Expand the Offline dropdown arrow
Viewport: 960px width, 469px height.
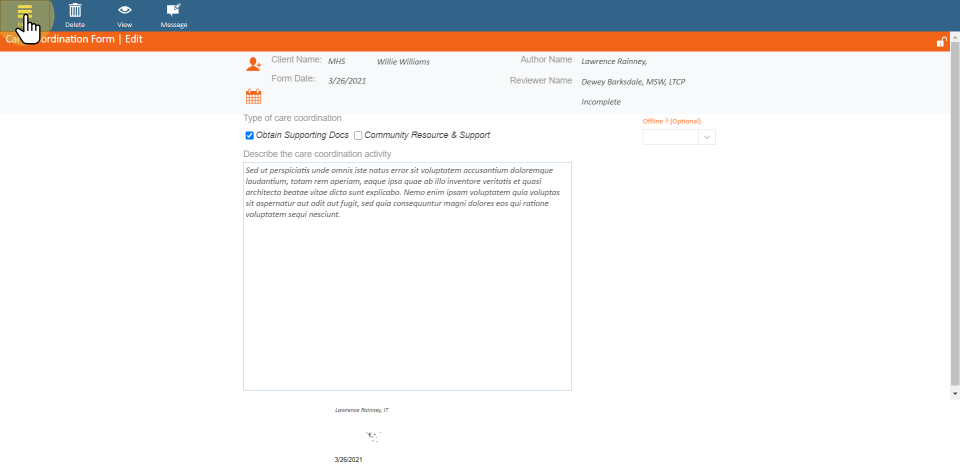pyautogui.click(x=707, y=137)
